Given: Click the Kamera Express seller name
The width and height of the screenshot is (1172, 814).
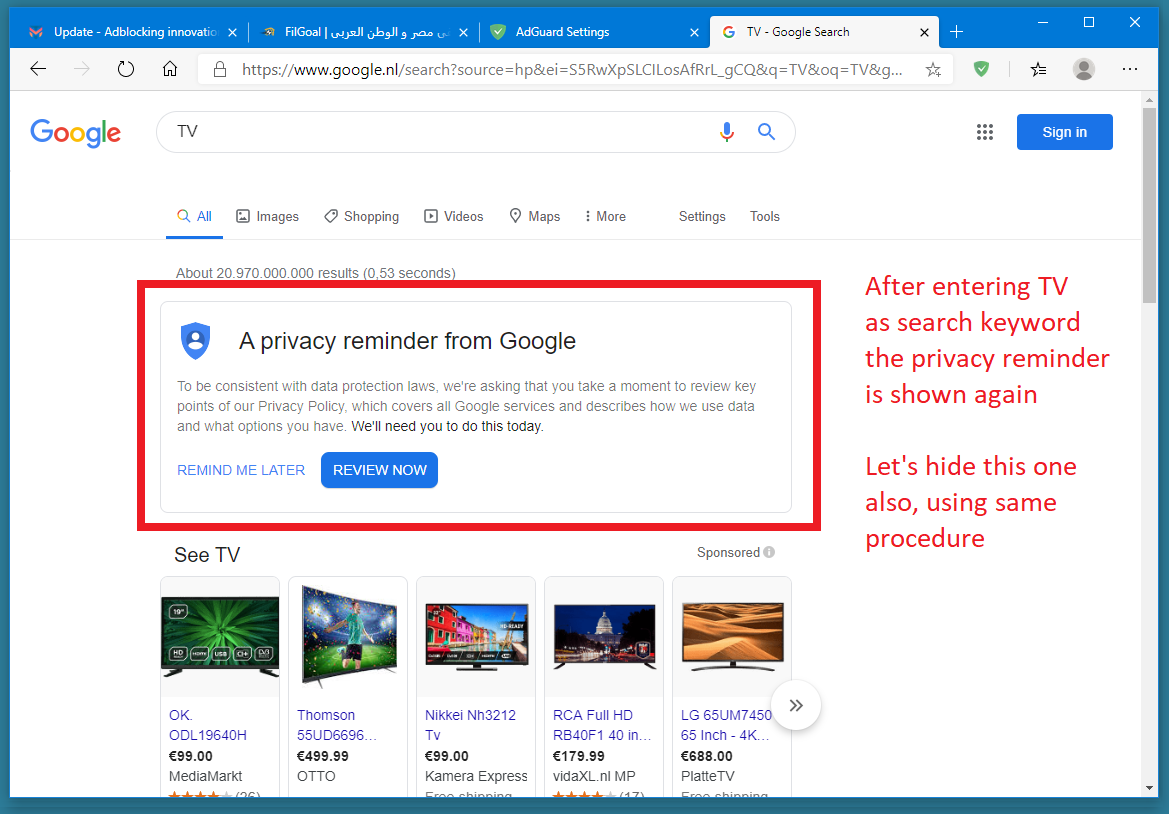Looking at the screenshot, I should (x=476, y=776).
